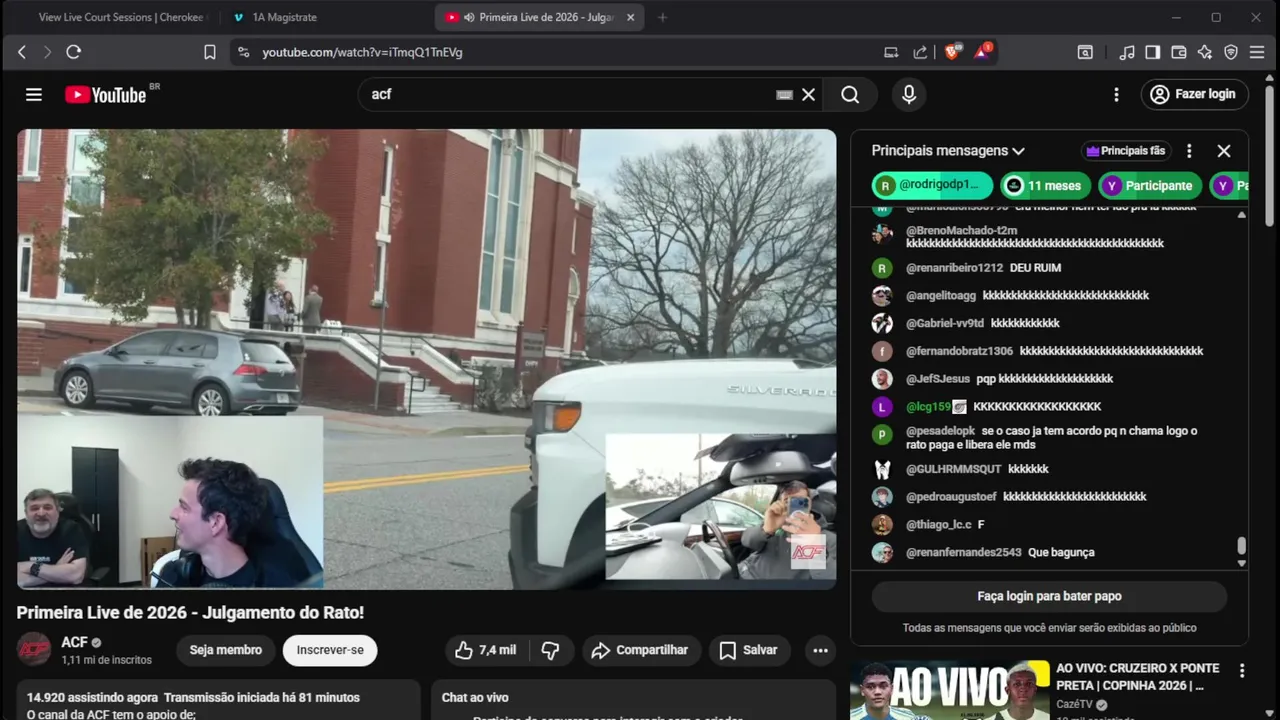Open the ACF channel name link
The image size is (1280, 720).
74,642
